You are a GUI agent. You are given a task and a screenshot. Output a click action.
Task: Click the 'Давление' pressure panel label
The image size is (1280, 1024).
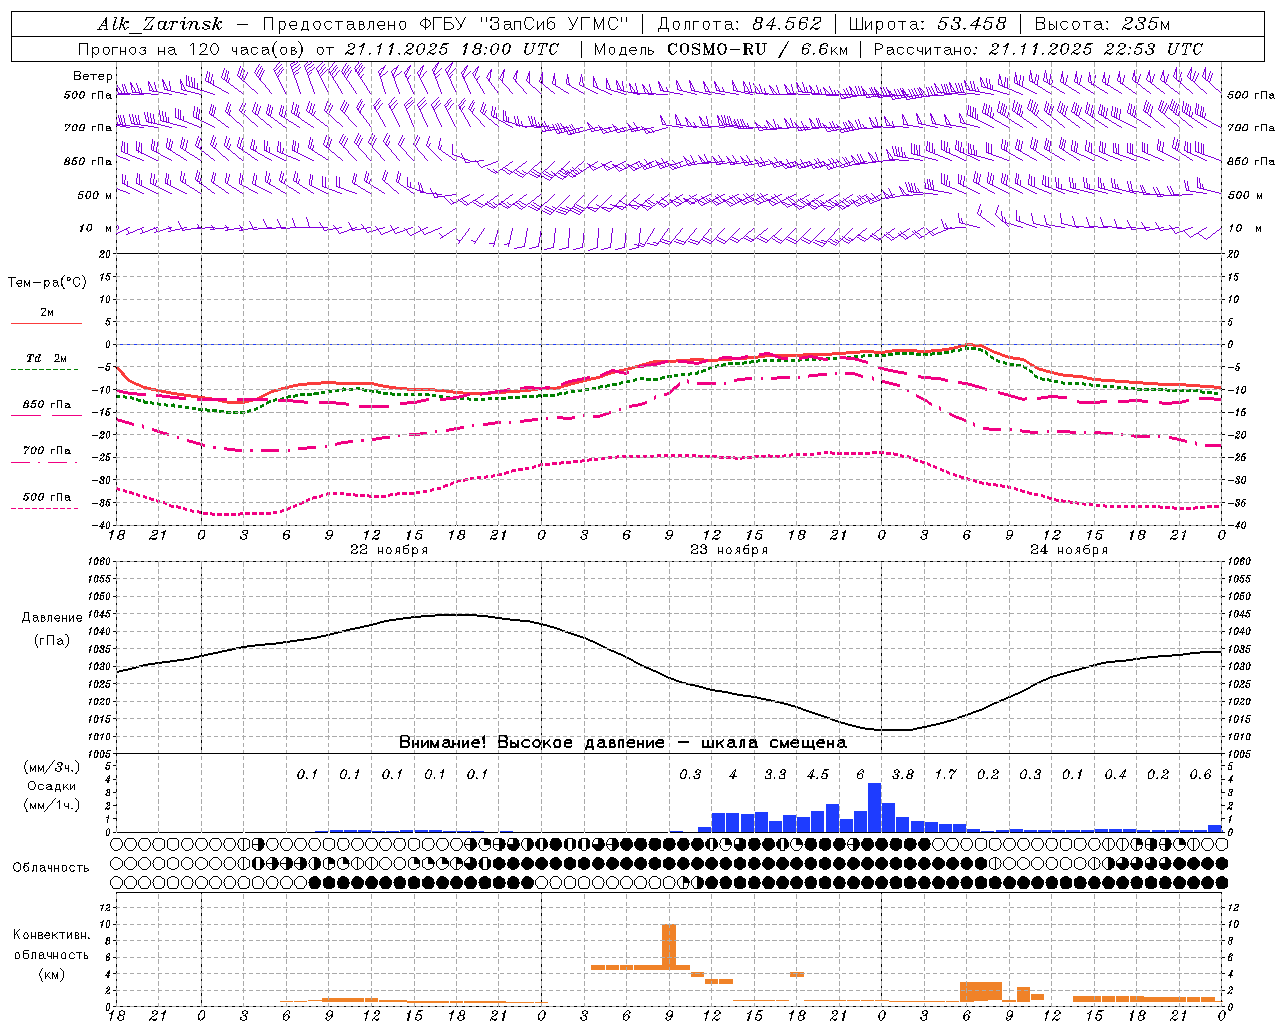[x=52, y=618]
